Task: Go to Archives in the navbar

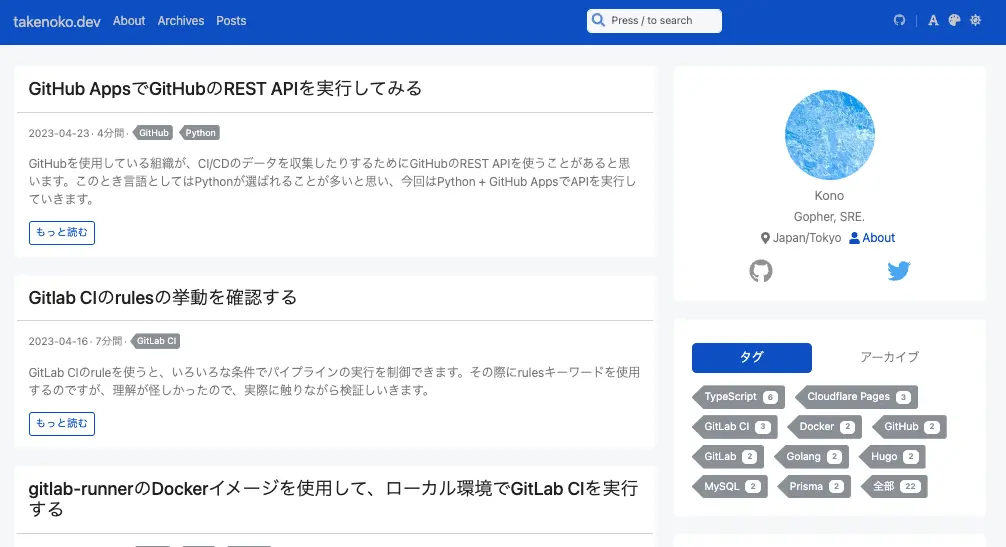Action: tap(181, 21)
